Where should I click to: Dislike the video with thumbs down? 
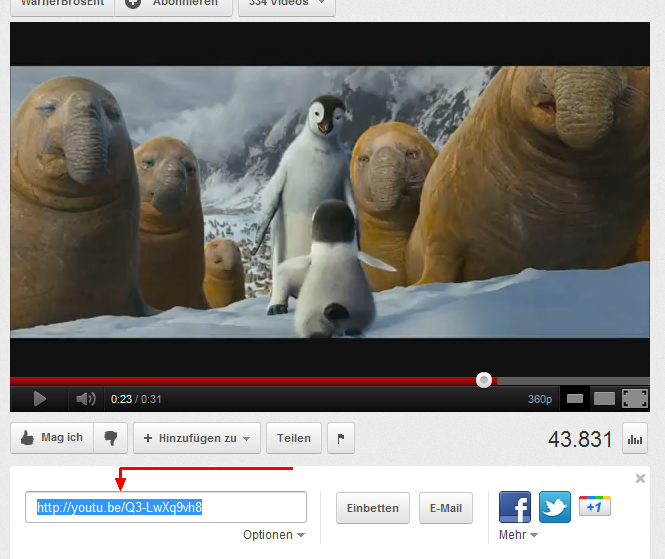[x=111, y=438]
